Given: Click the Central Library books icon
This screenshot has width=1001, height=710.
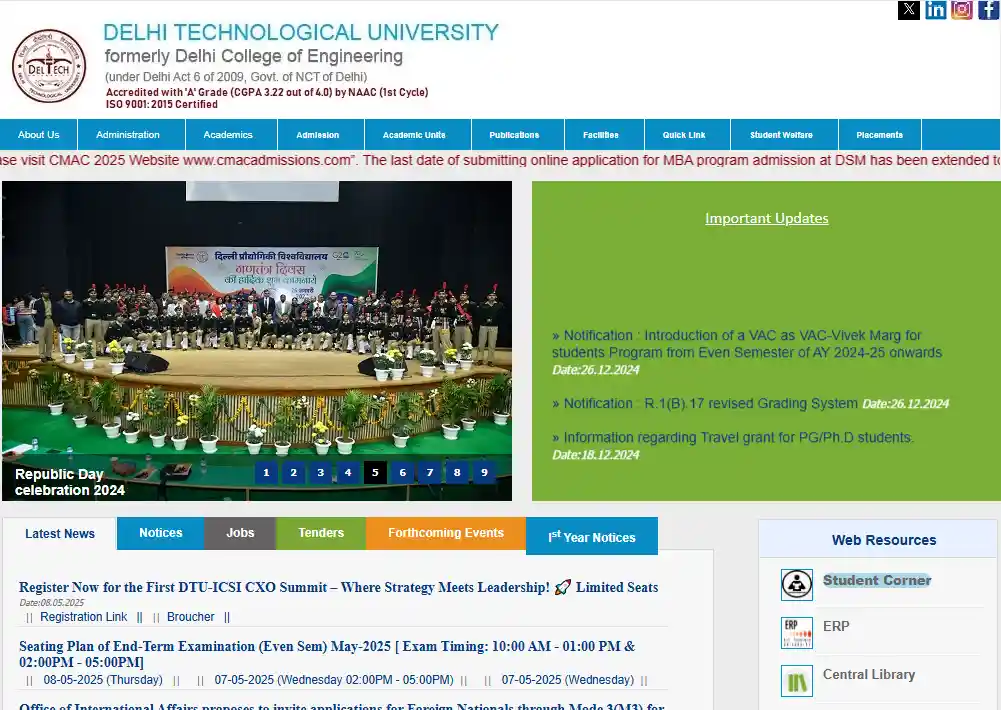Looking at the screenshot, I should 797,681.
